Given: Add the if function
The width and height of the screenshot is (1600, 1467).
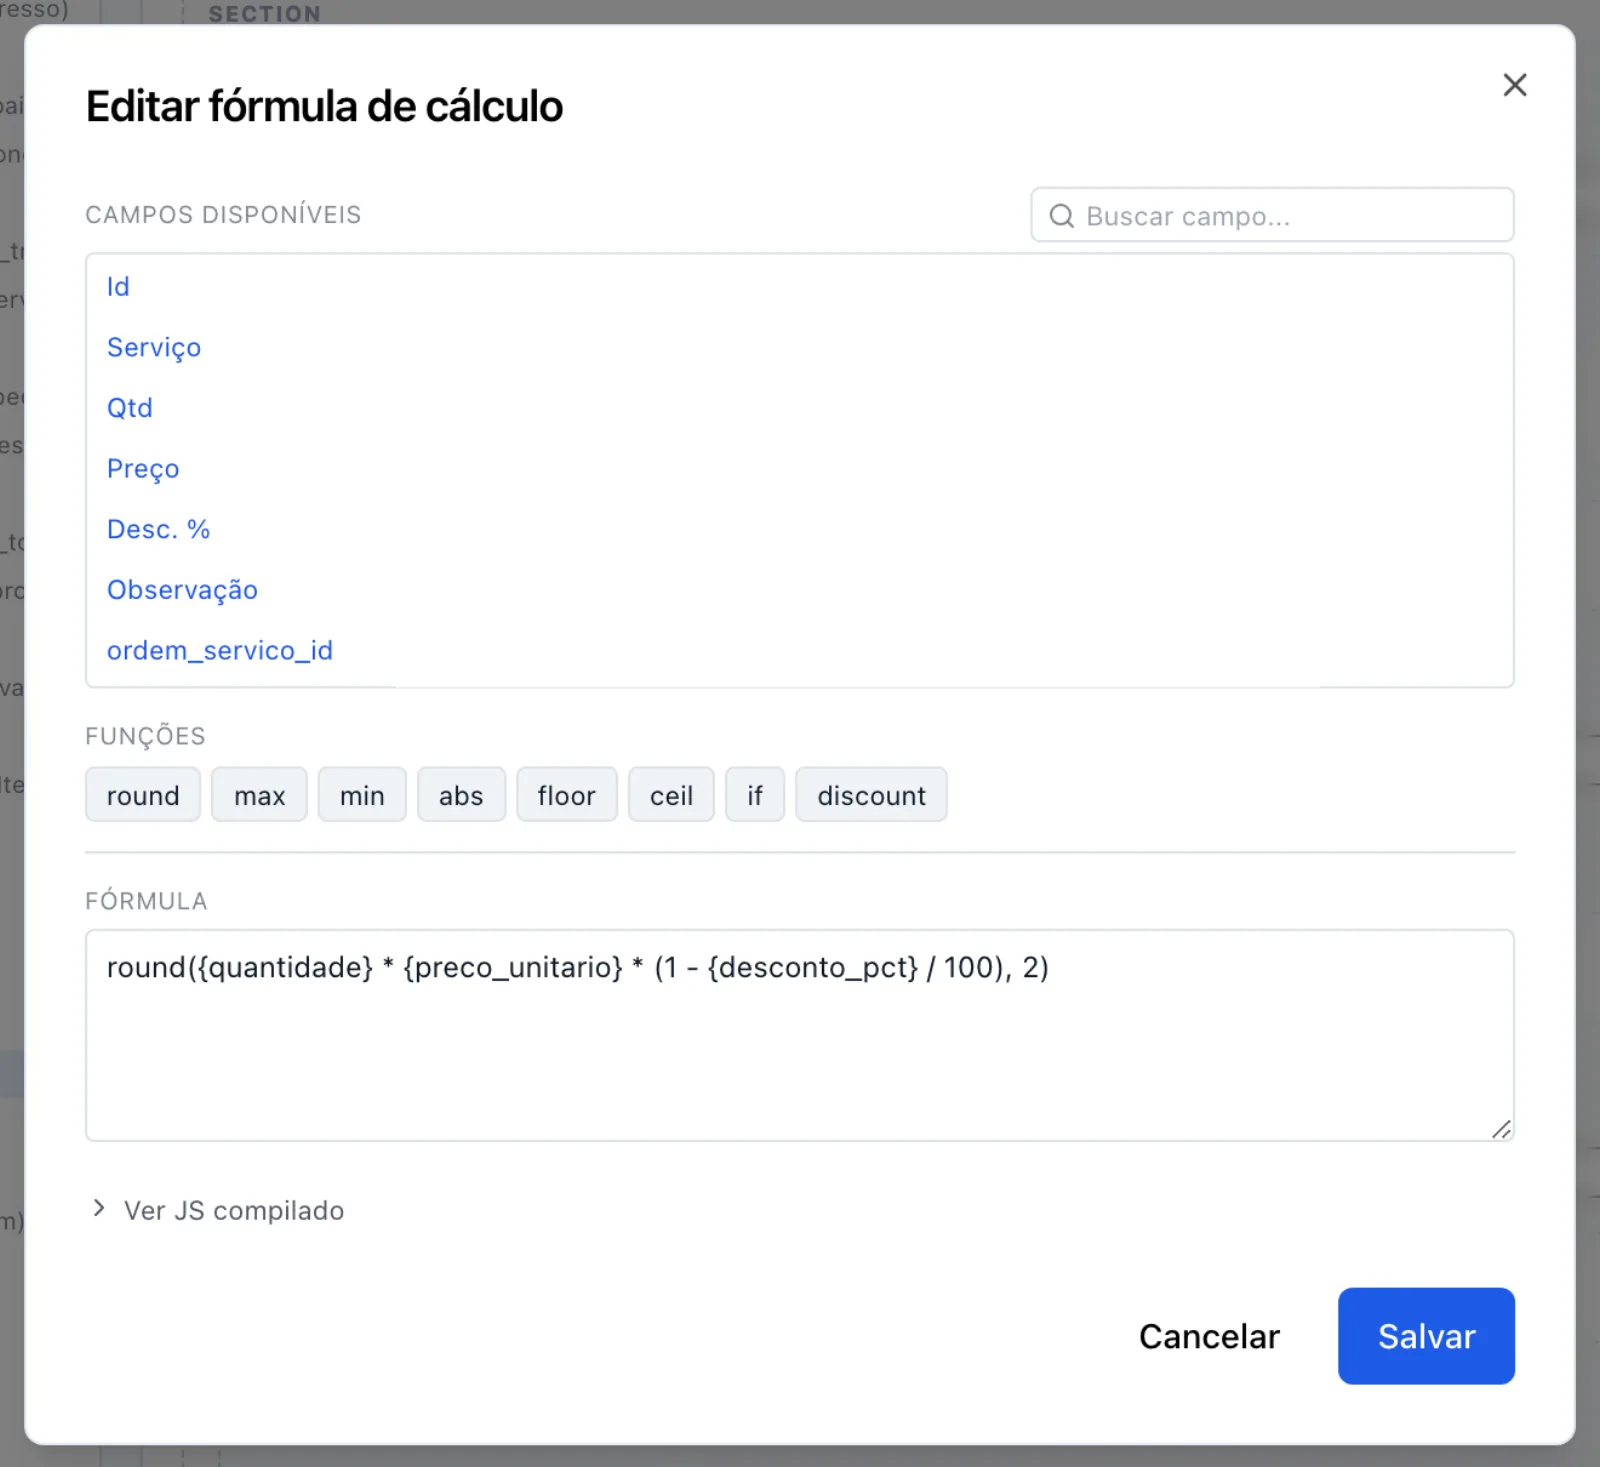Looking at the screenshot, I should 755,795.
